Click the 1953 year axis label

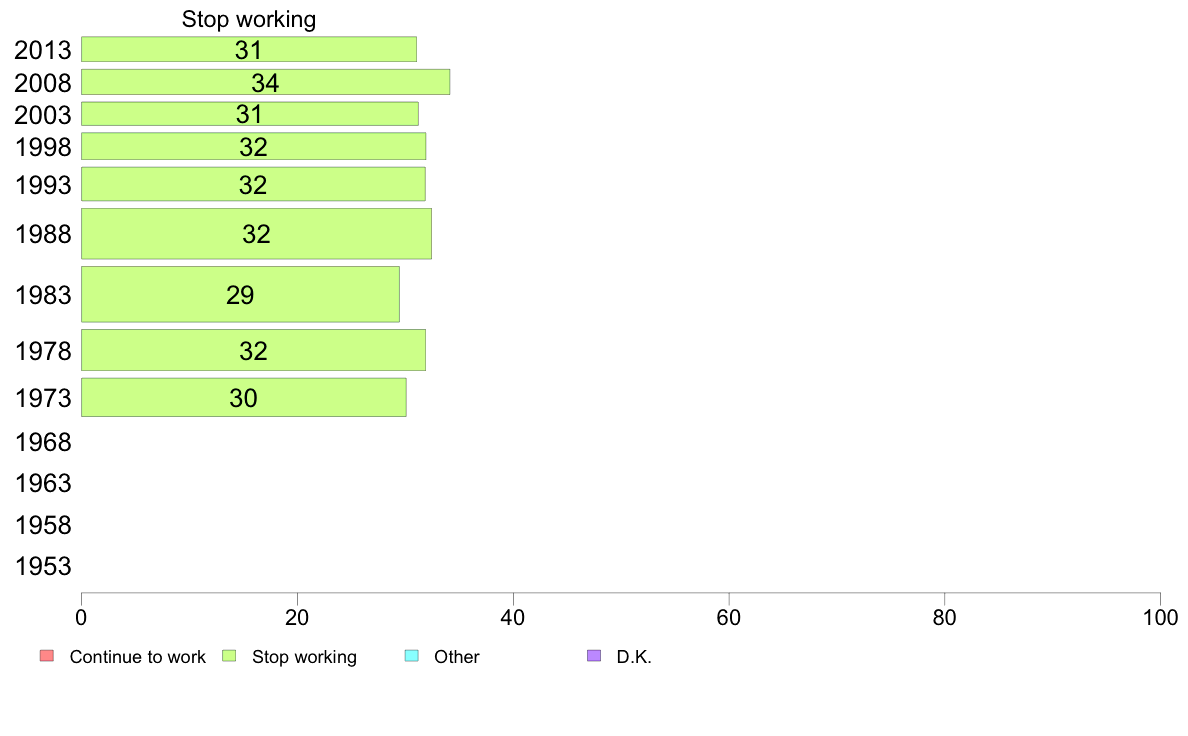click(x=43, y=566)
